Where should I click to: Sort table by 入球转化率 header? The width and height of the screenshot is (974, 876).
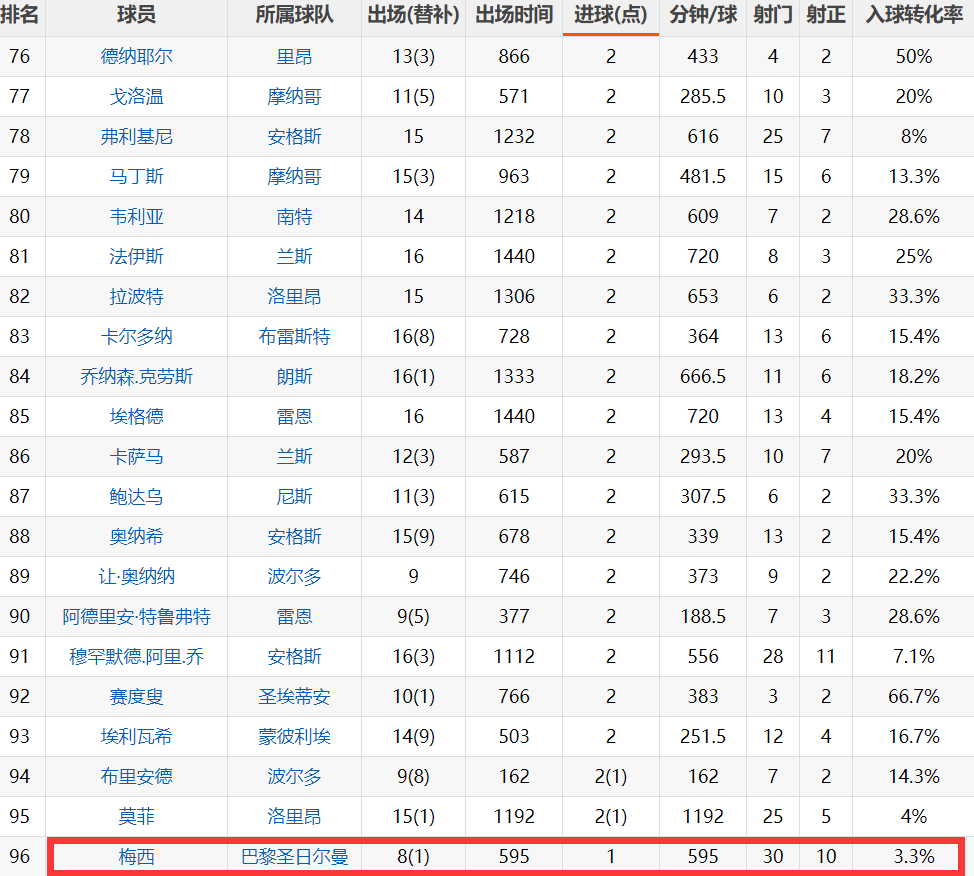coord(913,16)
